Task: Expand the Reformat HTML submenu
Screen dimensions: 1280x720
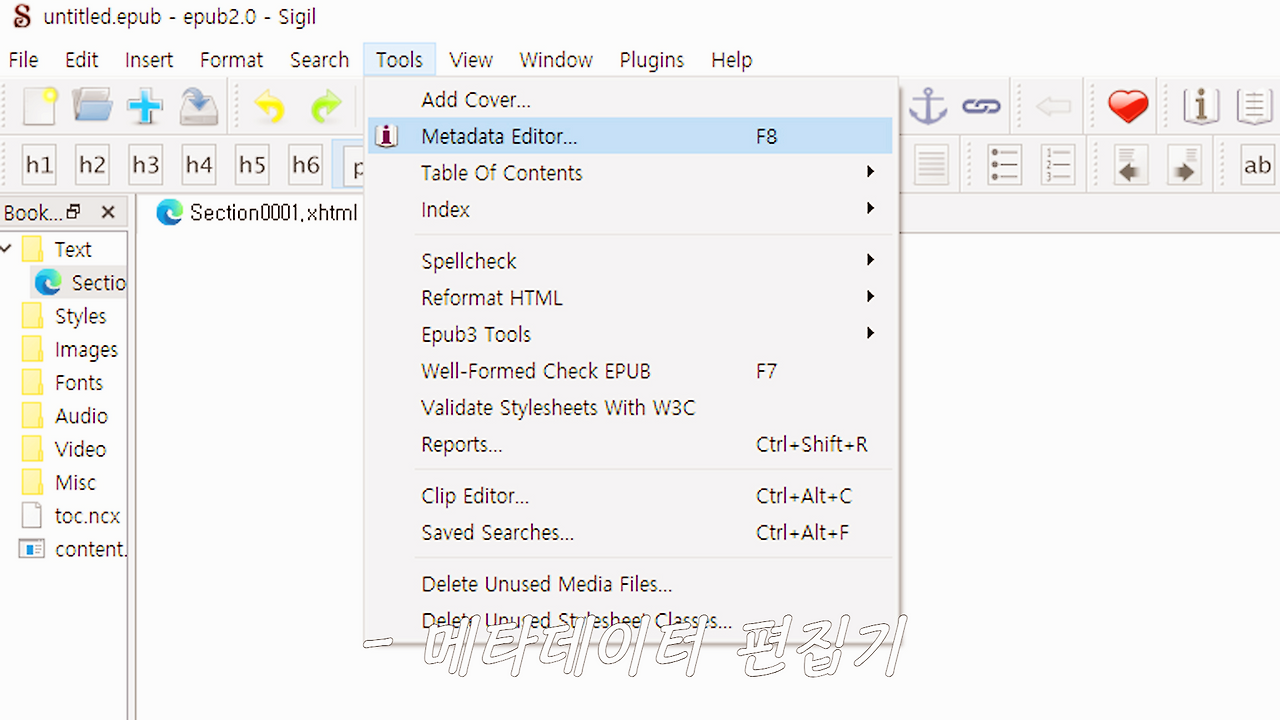Action: coord(630,298)
